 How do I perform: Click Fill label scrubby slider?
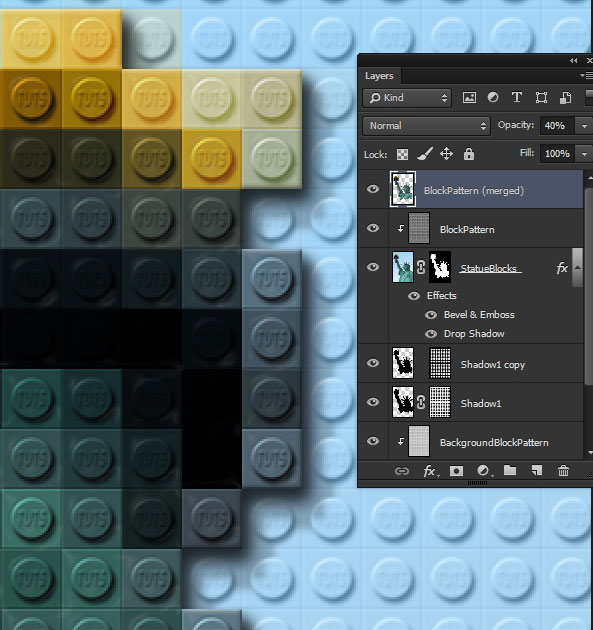pos(527,153)
